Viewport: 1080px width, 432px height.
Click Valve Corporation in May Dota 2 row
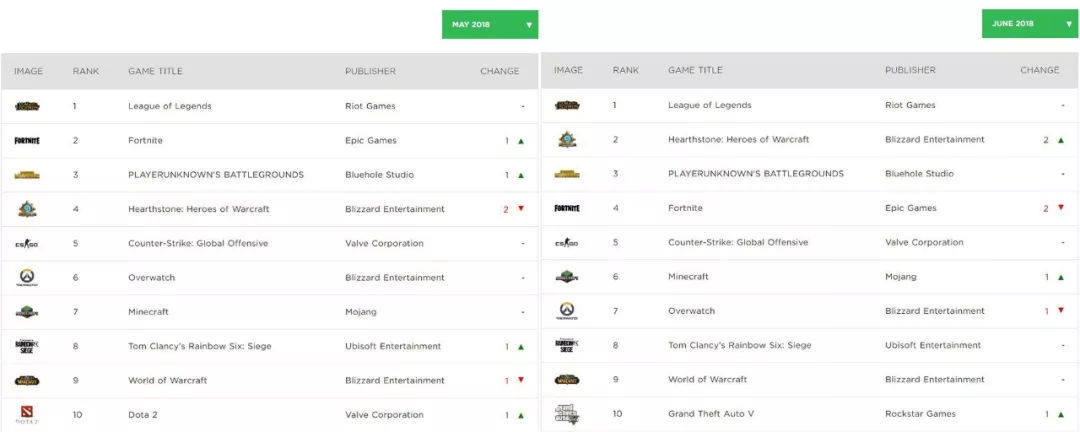[x=384, y=415]
